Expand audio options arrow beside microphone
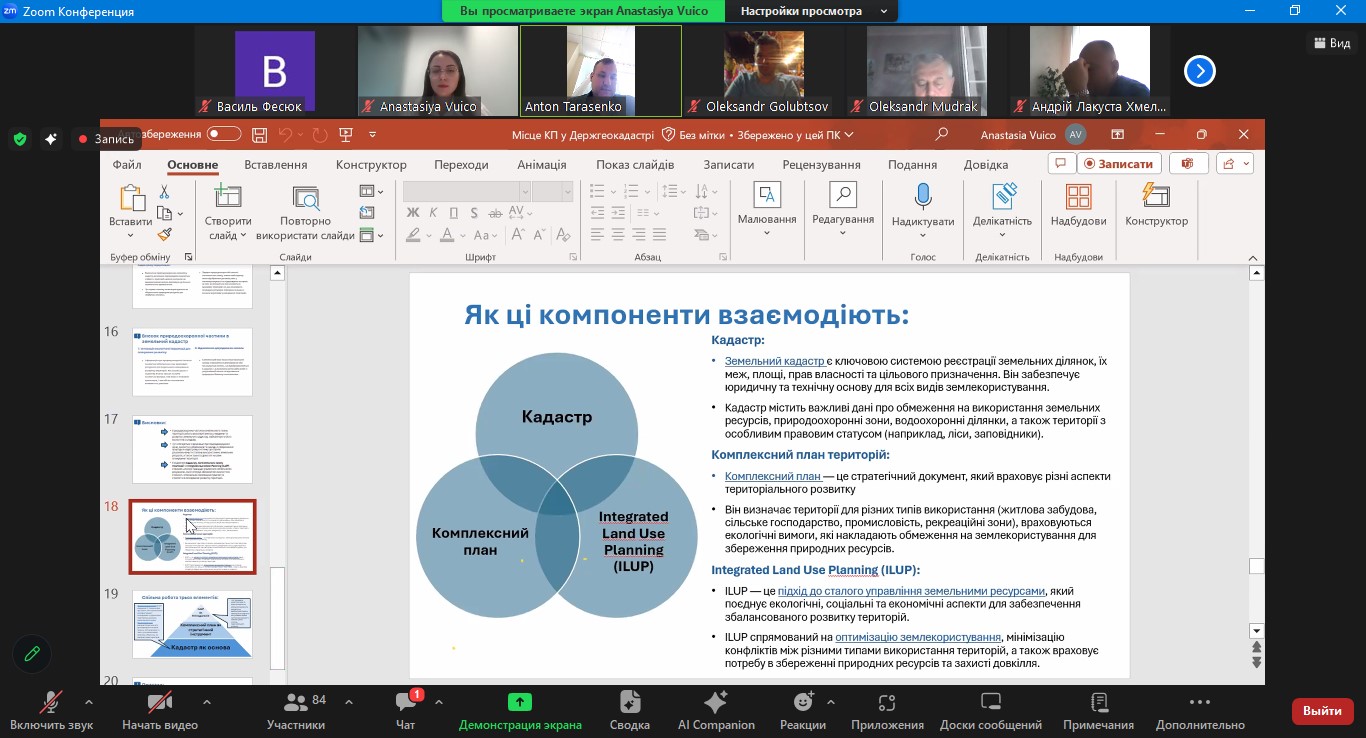Screen dimensions: 1366x738 (89, 702)
